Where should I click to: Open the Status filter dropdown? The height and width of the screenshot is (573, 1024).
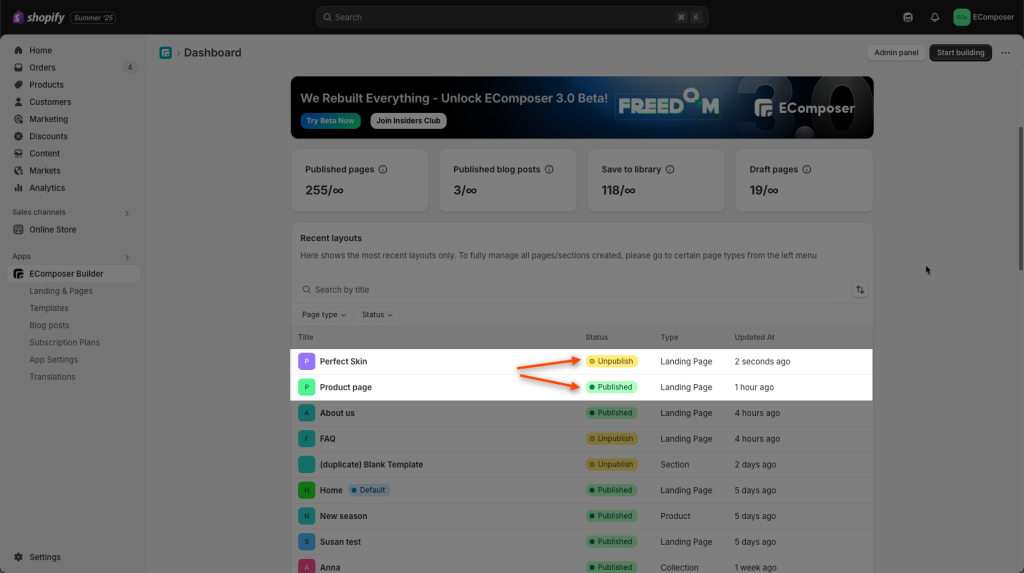point(377,315)
